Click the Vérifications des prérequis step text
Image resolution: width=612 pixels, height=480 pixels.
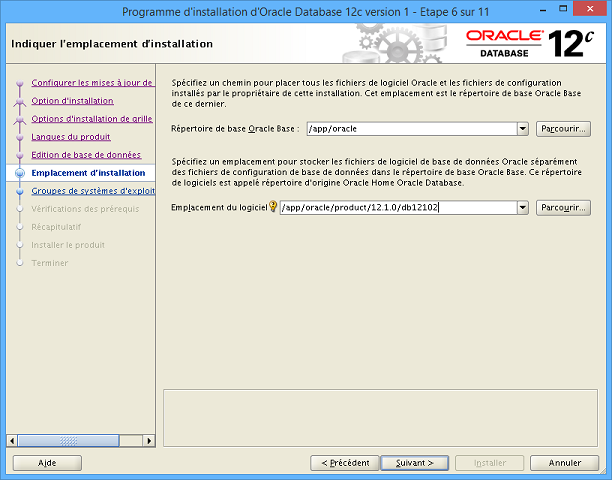pyautogui.click(x=85, y=209)
